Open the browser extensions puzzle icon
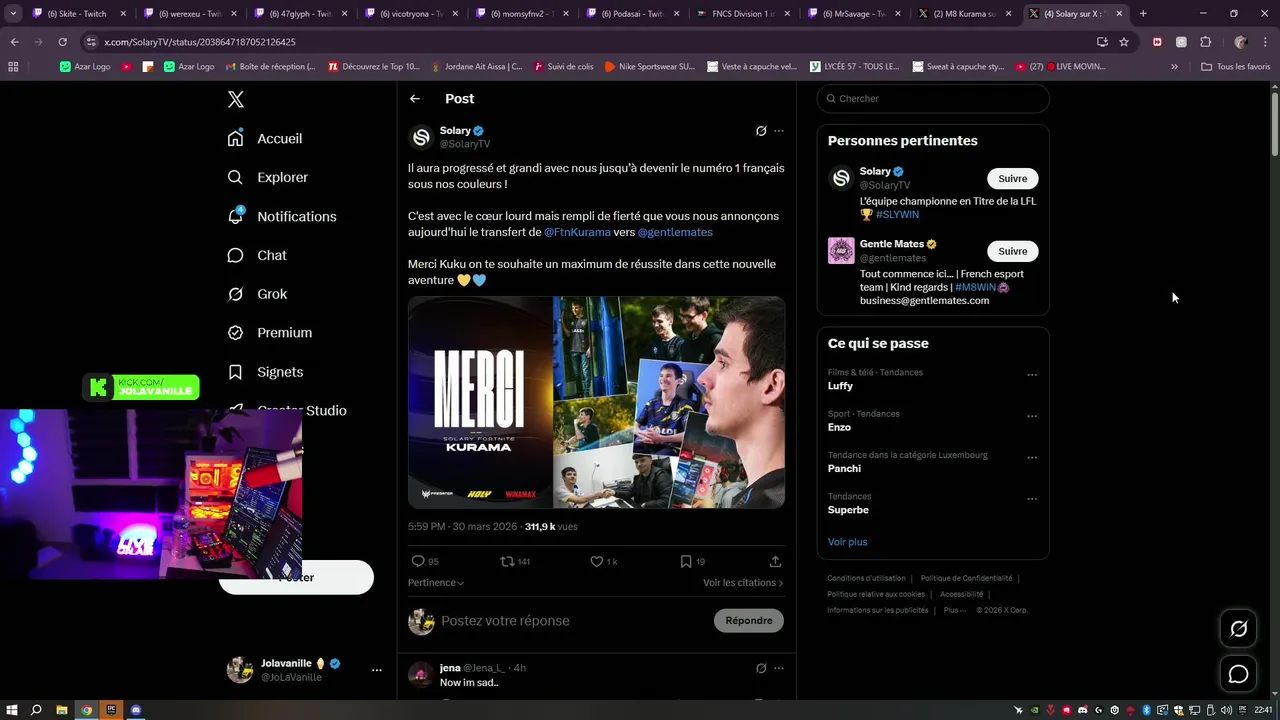1280x720 pixels. click(x=1205, y=42)
